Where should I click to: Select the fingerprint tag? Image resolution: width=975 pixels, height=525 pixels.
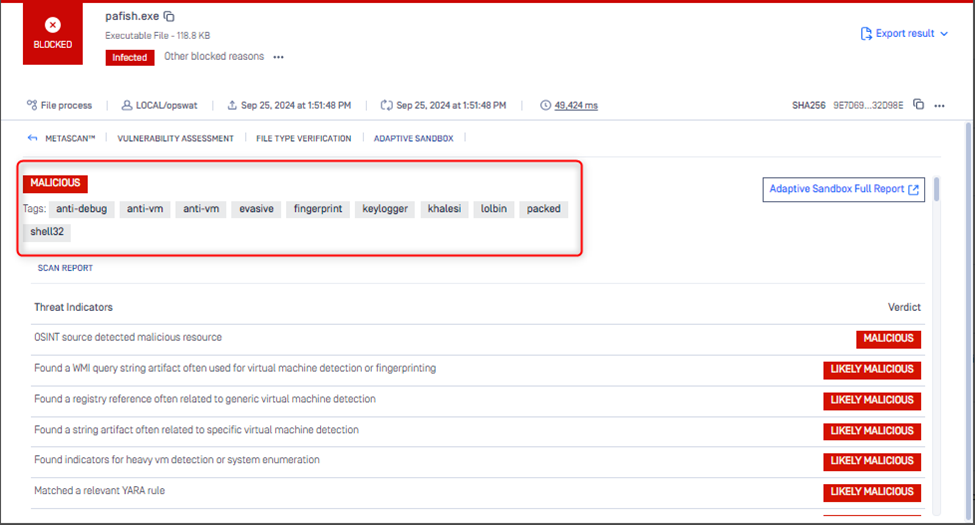318,209
